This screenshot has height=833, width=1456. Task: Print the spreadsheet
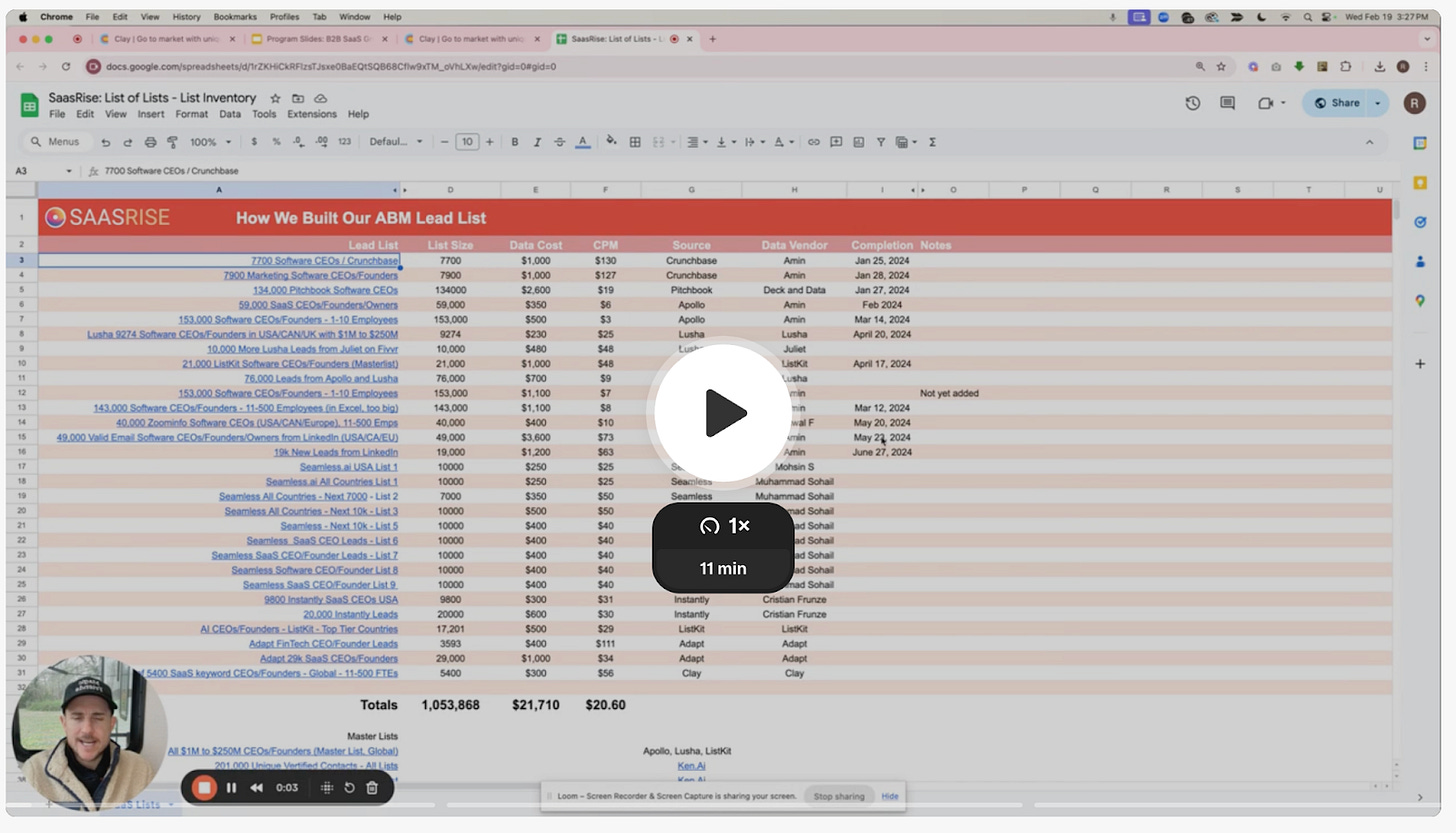(150, 142)
